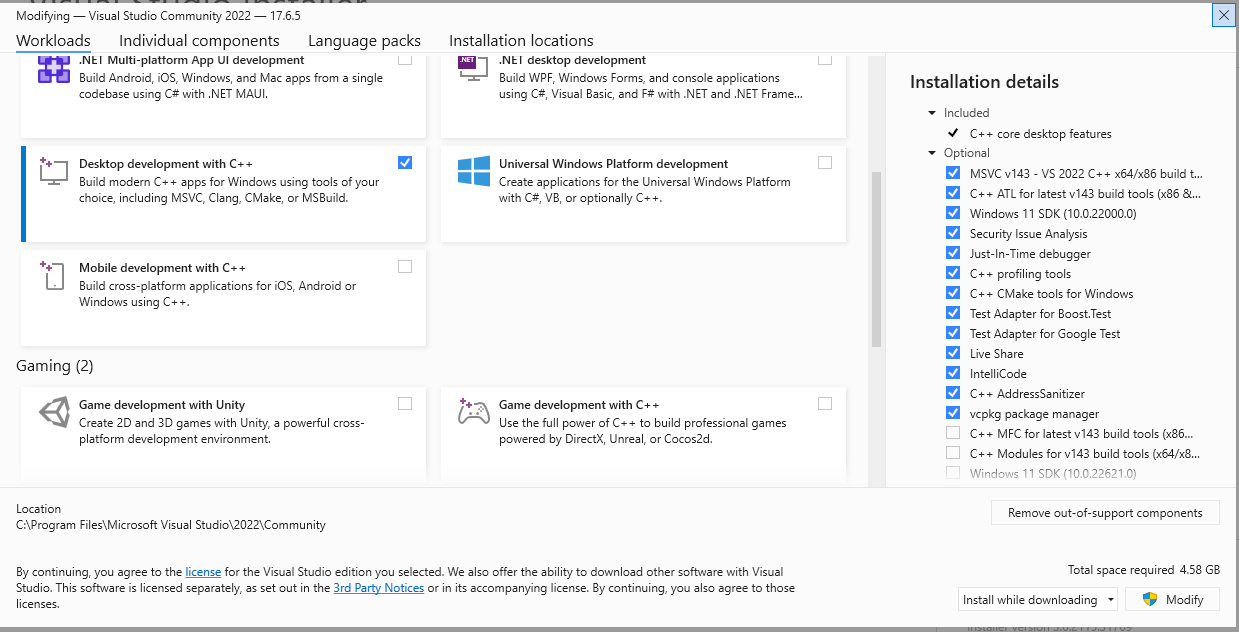Open the Language packs tab
1239x632 pixels.
pyautogui.click(x=364, y=41)
